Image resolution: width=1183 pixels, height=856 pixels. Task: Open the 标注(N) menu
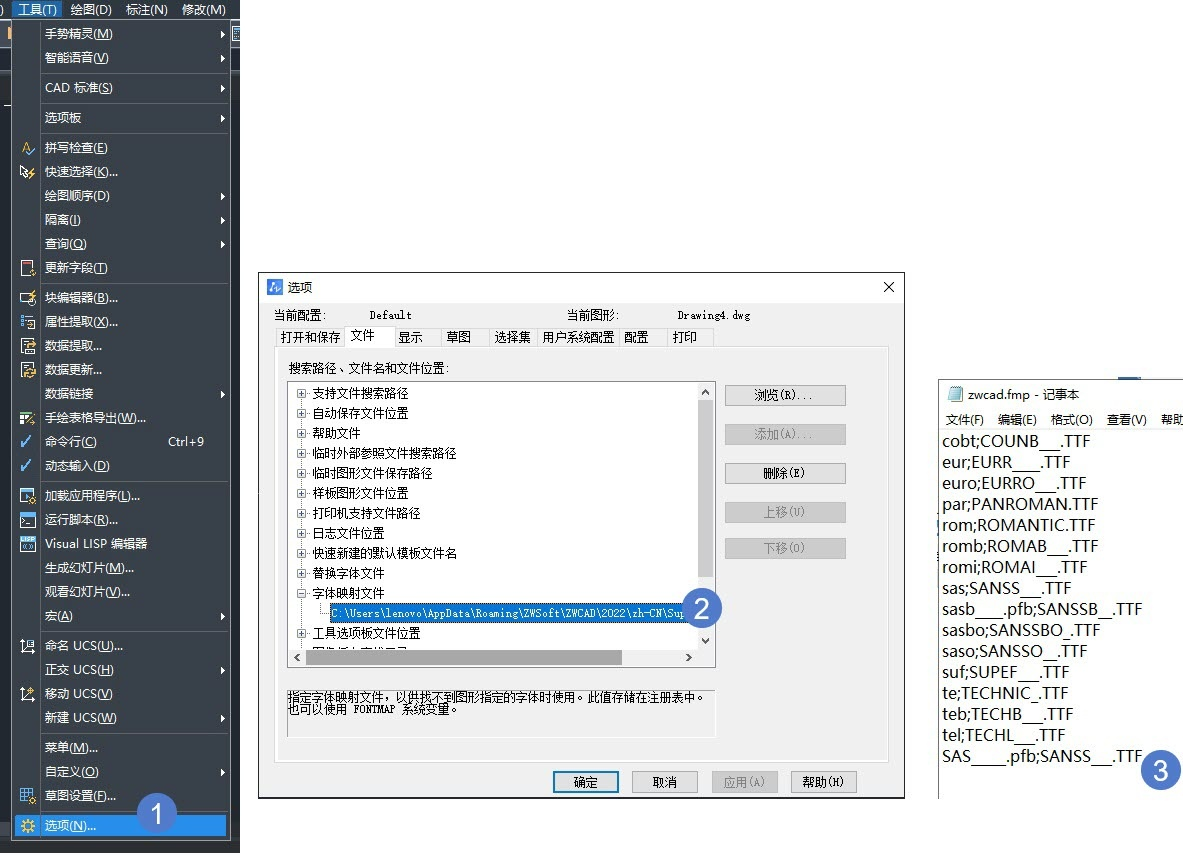(x=146, y=10)
